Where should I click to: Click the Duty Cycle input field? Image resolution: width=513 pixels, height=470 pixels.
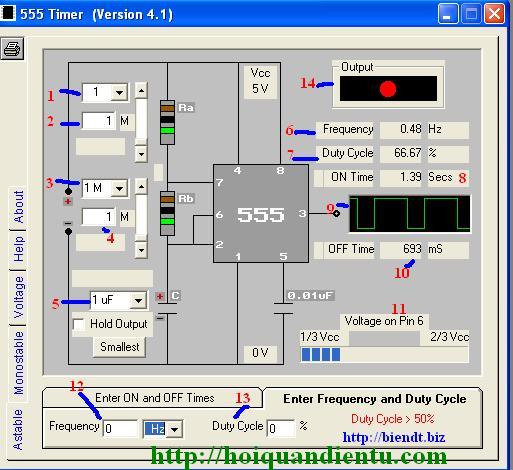point(281,428)
